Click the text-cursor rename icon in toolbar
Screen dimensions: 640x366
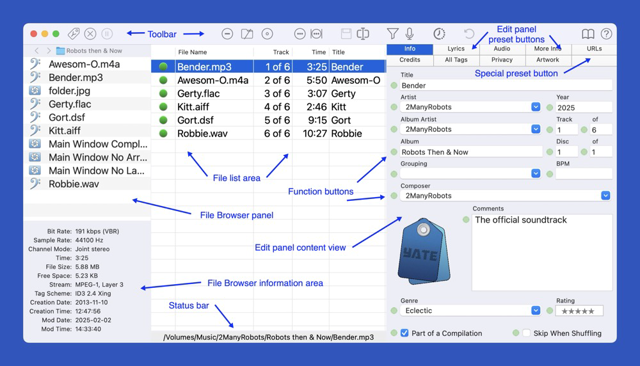click(363, 34)
